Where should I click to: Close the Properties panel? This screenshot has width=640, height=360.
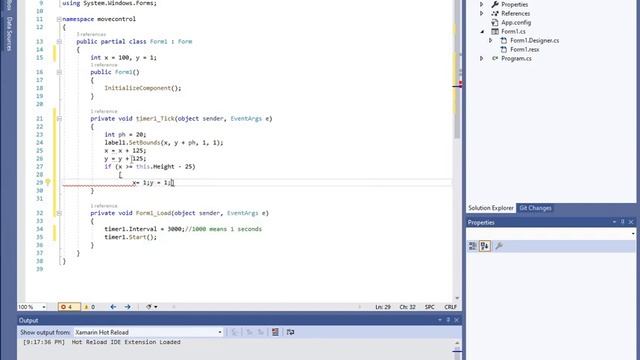point(631,222)
